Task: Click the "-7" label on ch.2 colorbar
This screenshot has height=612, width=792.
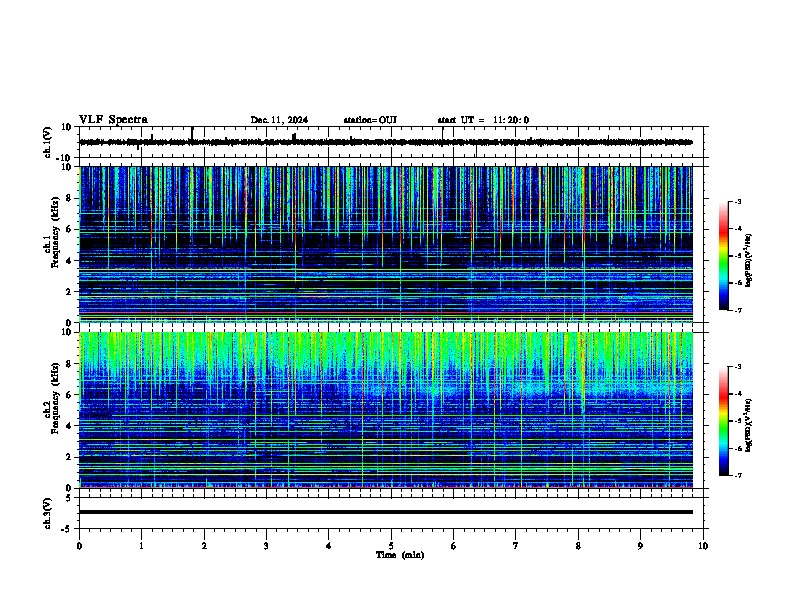Action: [737, 475]
